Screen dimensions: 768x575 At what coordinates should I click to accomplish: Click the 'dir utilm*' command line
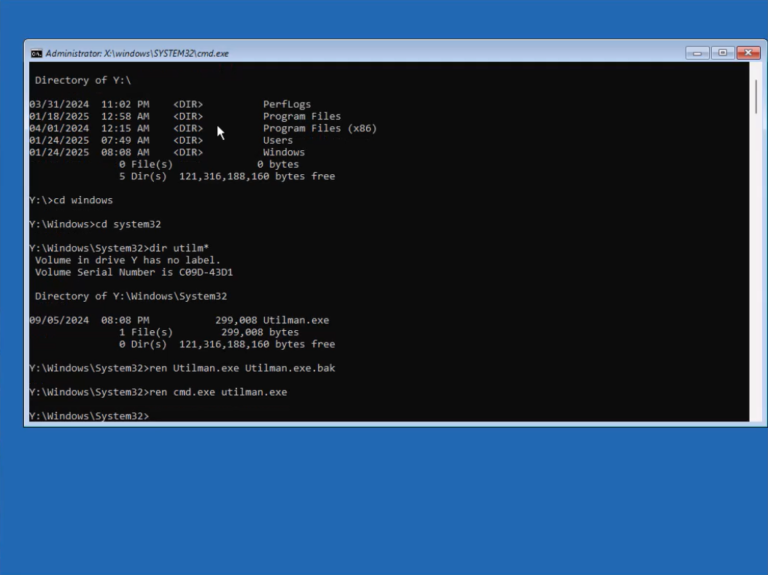(x=119, y=248)
